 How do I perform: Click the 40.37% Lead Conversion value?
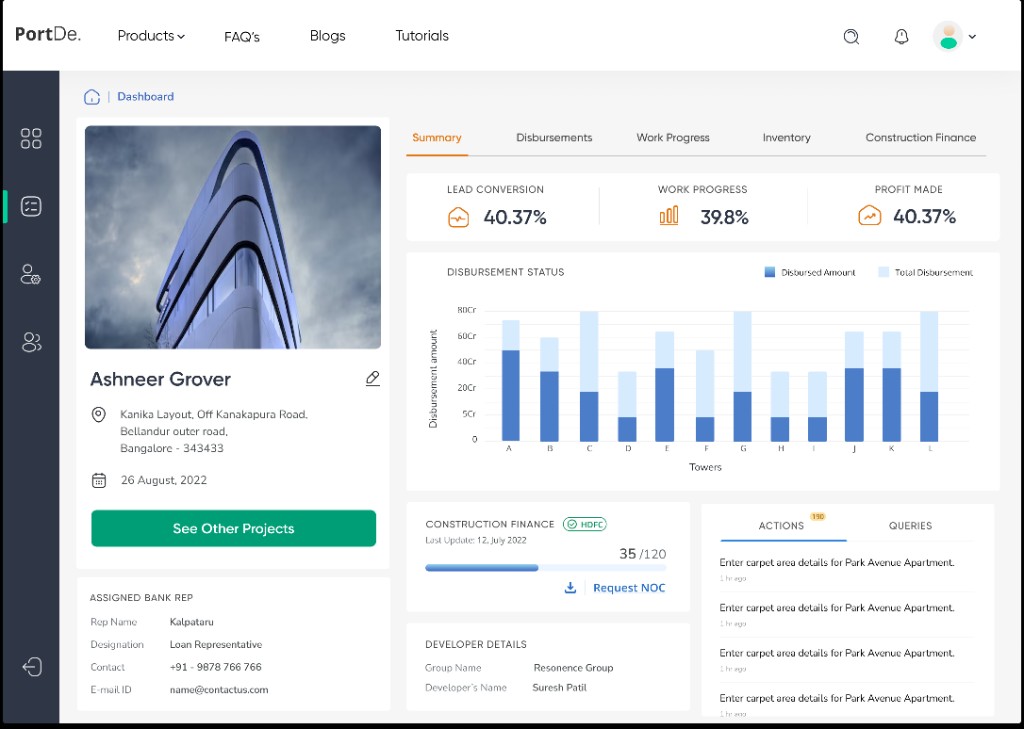point(515,217)
